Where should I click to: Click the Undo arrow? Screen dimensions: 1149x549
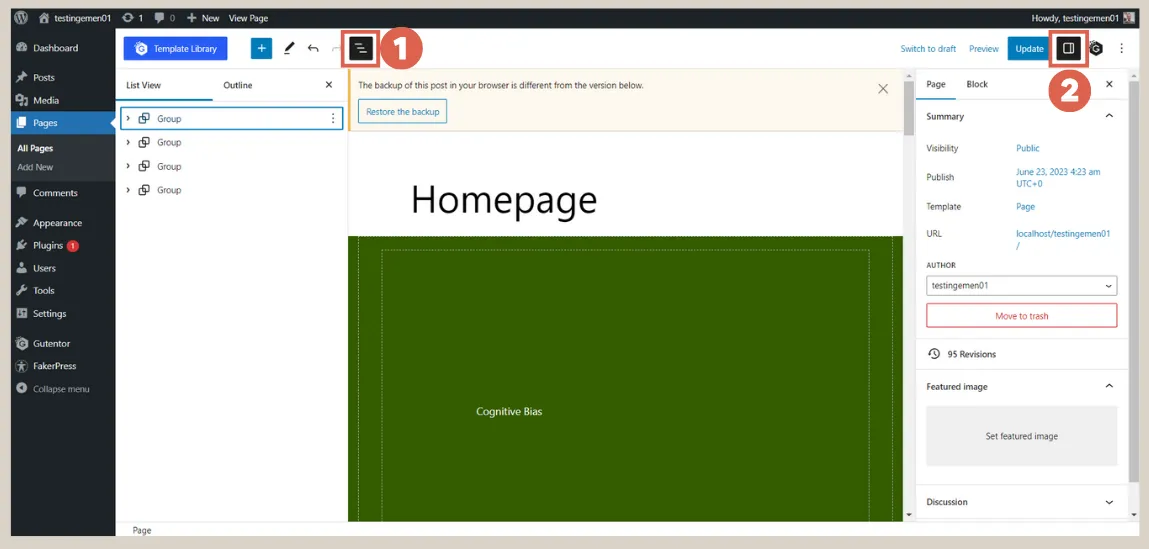(313, 48)
